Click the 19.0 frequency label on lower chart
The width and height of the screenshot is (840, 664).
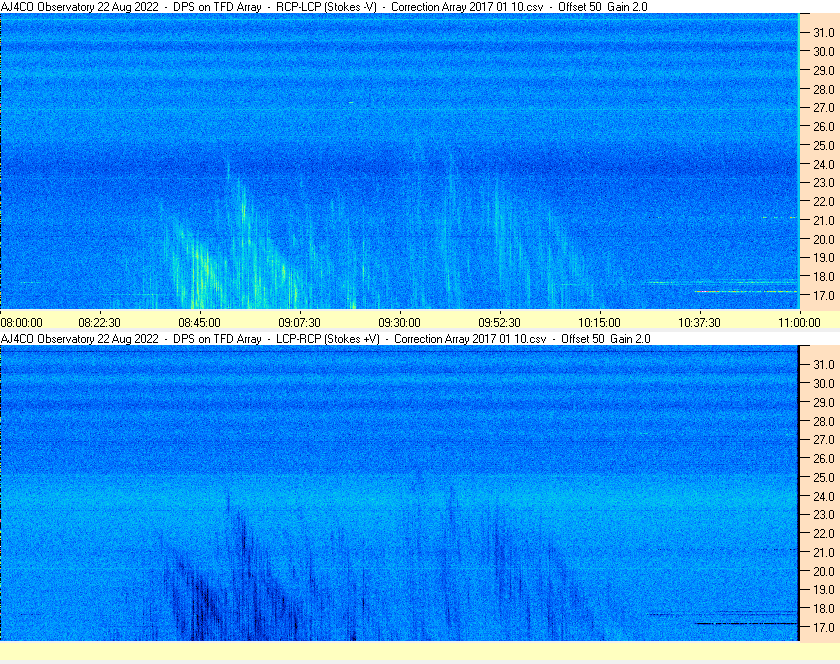[x=824, y=590]
